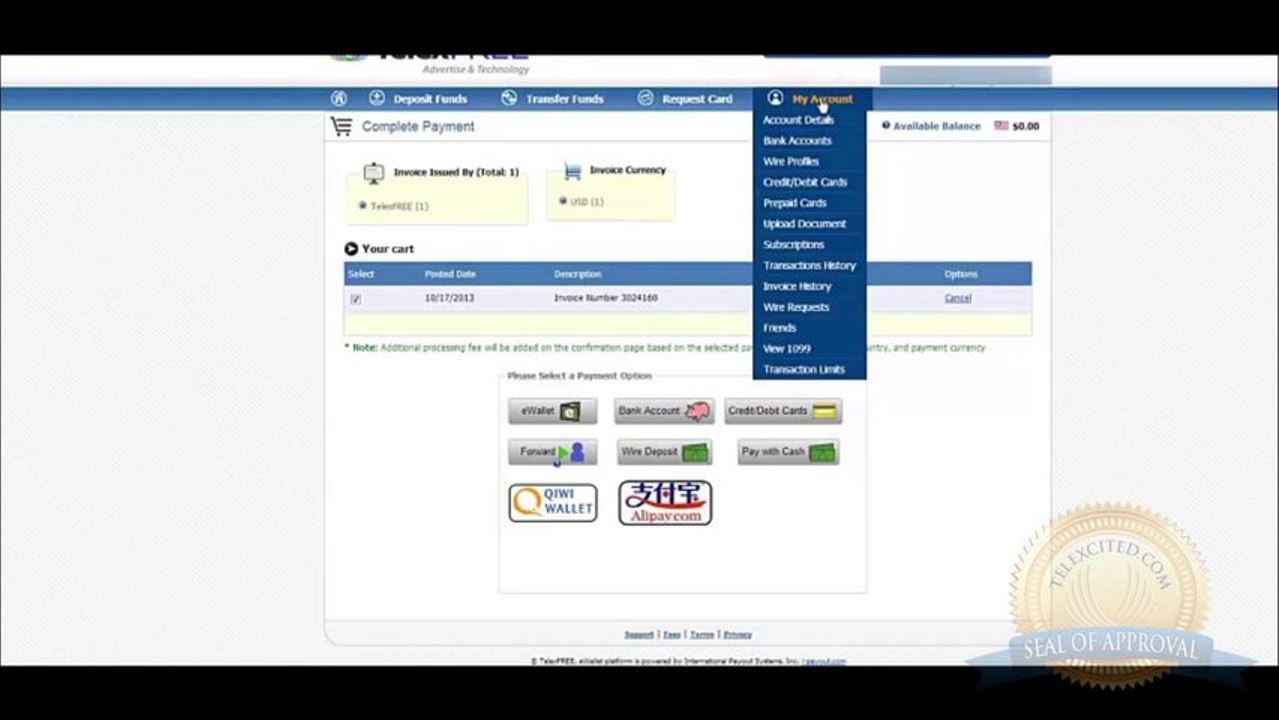Viewport: 1279px width, 720px height.
Task: Select the TelexFREE (1) radio button
Action: click(363, 206)
